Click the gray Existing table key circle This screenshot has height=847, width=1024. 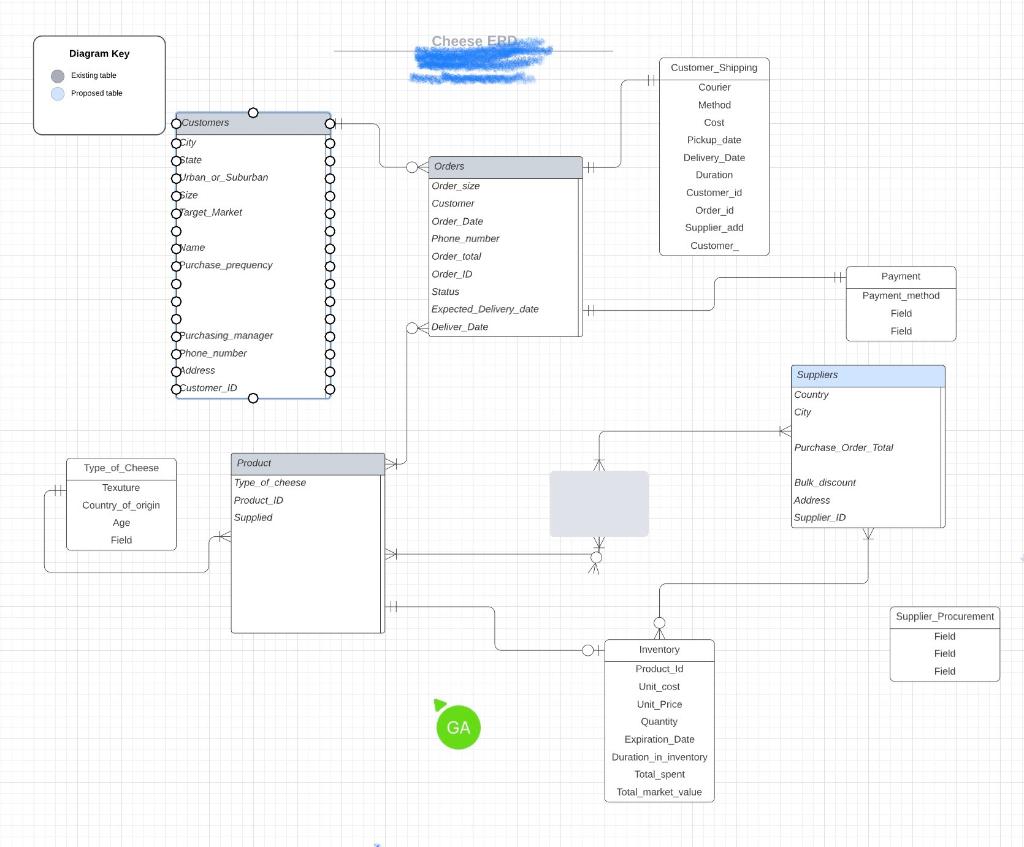click(57, 75)
